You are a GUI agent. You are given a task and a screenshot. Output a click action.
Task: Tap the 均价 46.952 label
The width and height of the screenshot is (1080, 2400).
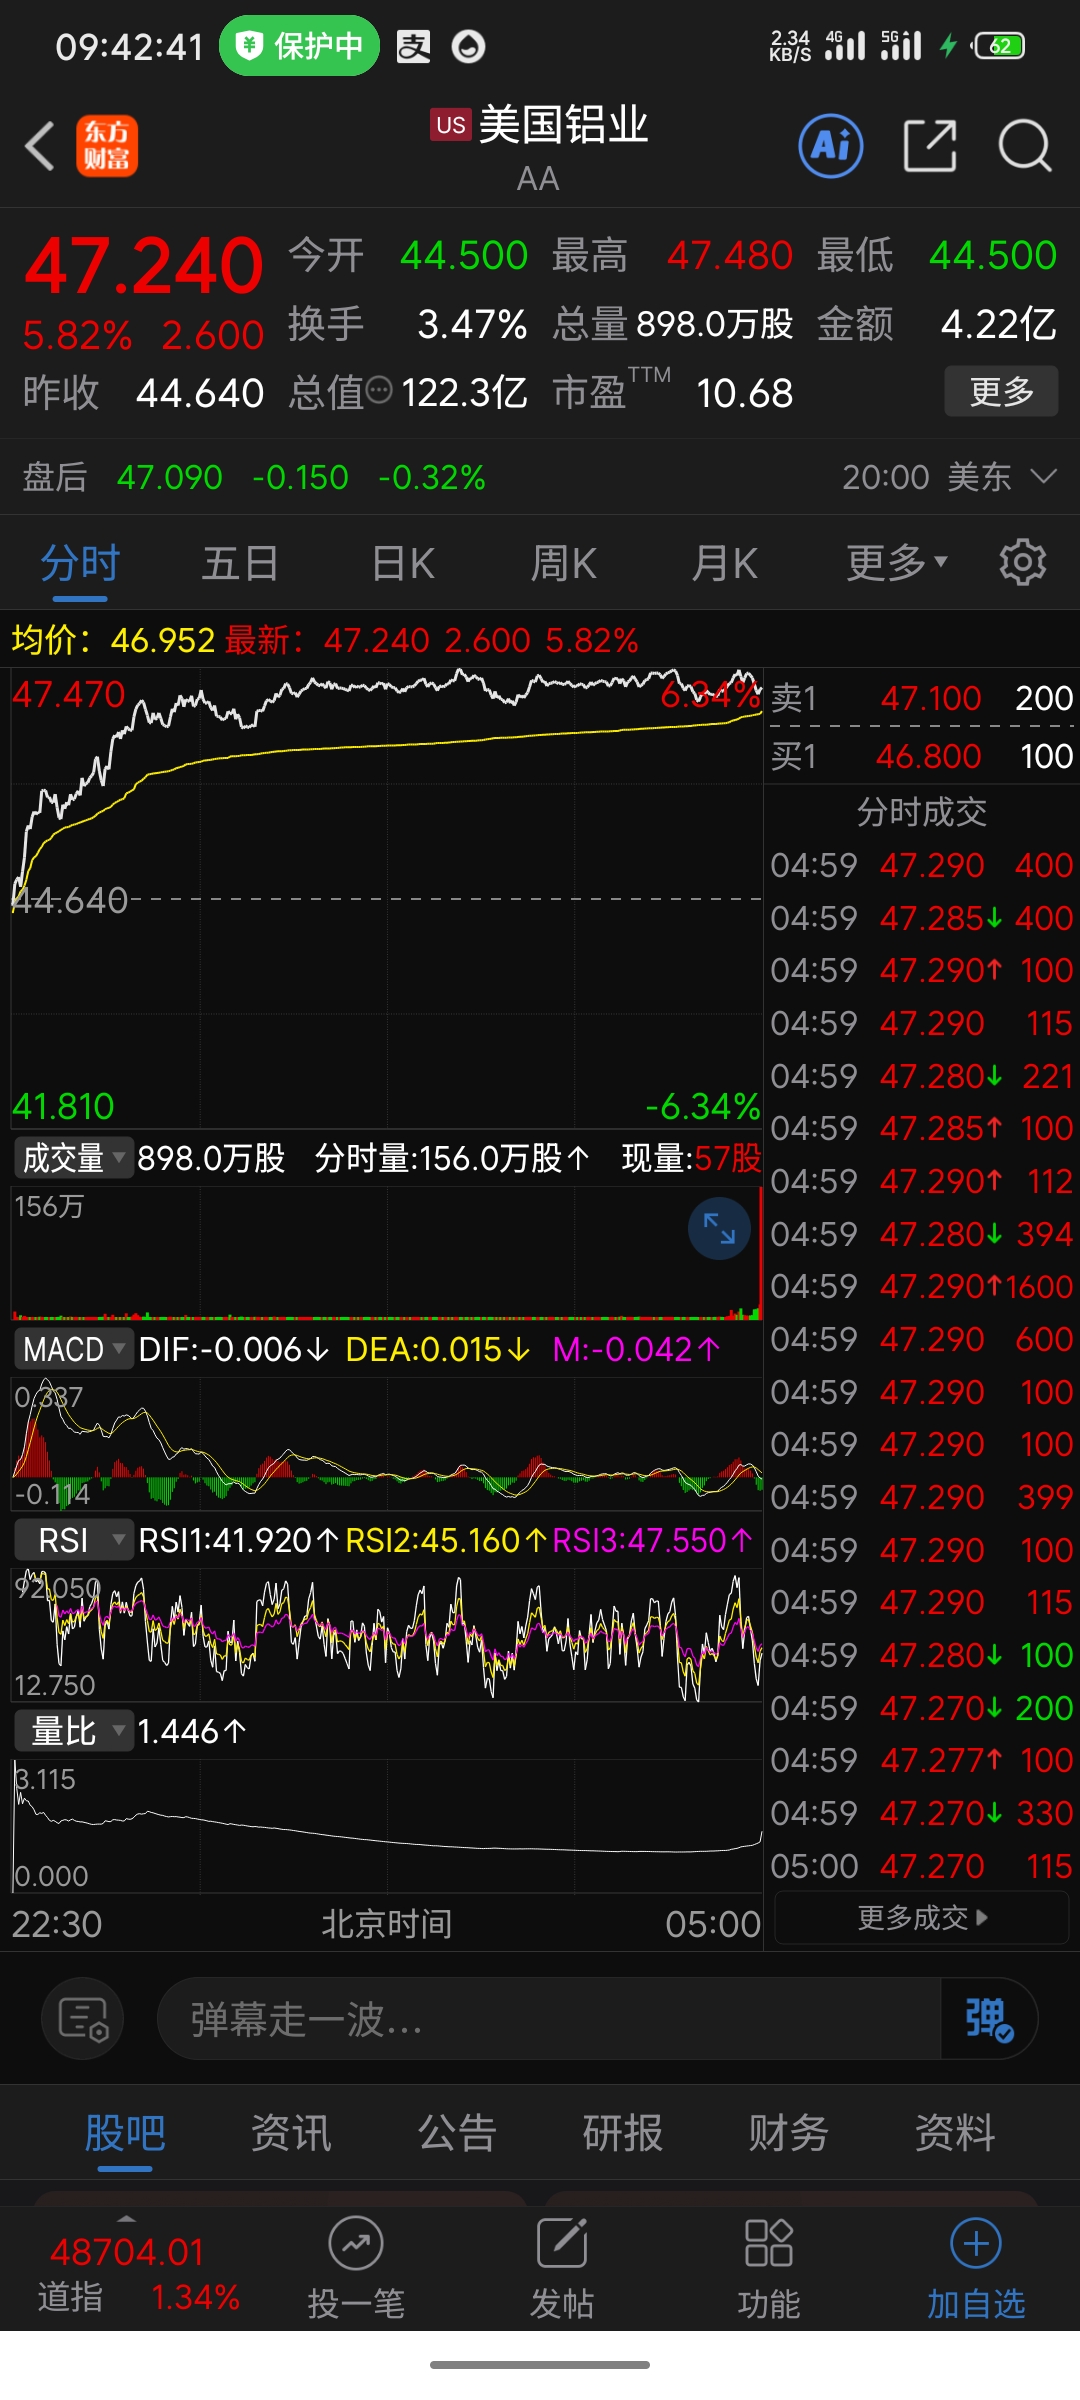[x=113, y=640]
